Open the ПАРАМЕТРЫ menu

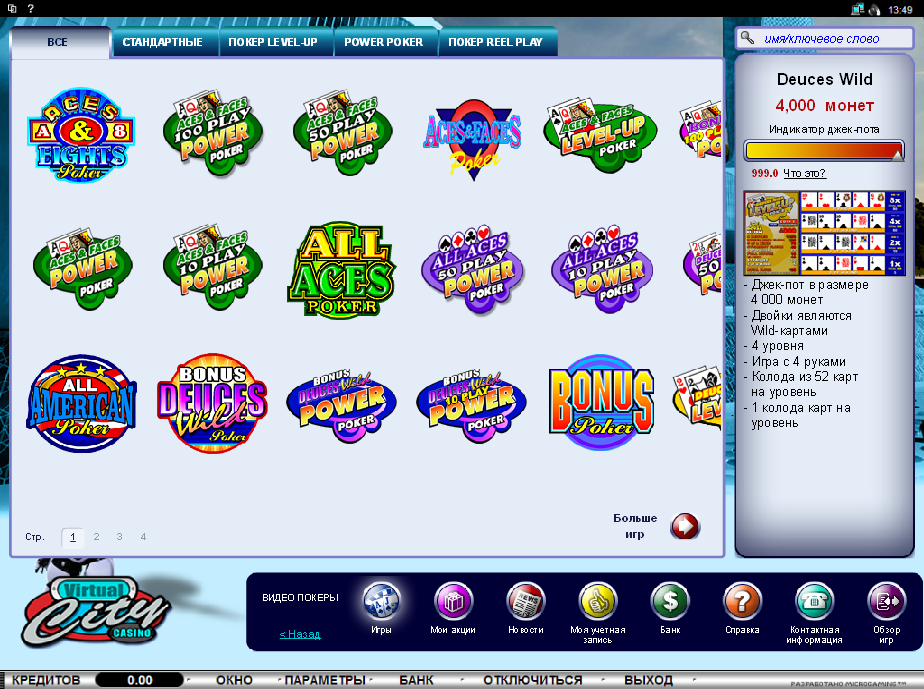coord(325,680)
